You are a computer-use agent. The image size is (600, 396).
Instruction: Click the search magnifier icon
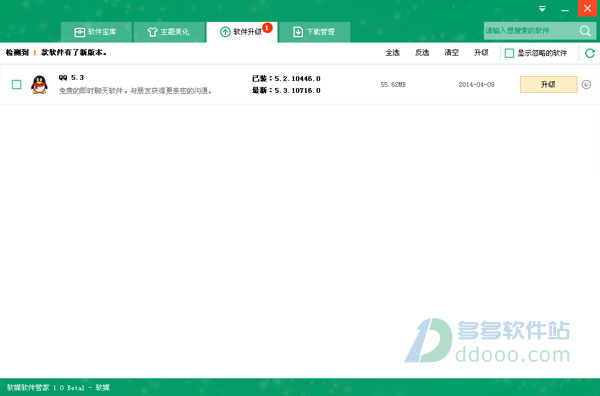pos(585,31)
